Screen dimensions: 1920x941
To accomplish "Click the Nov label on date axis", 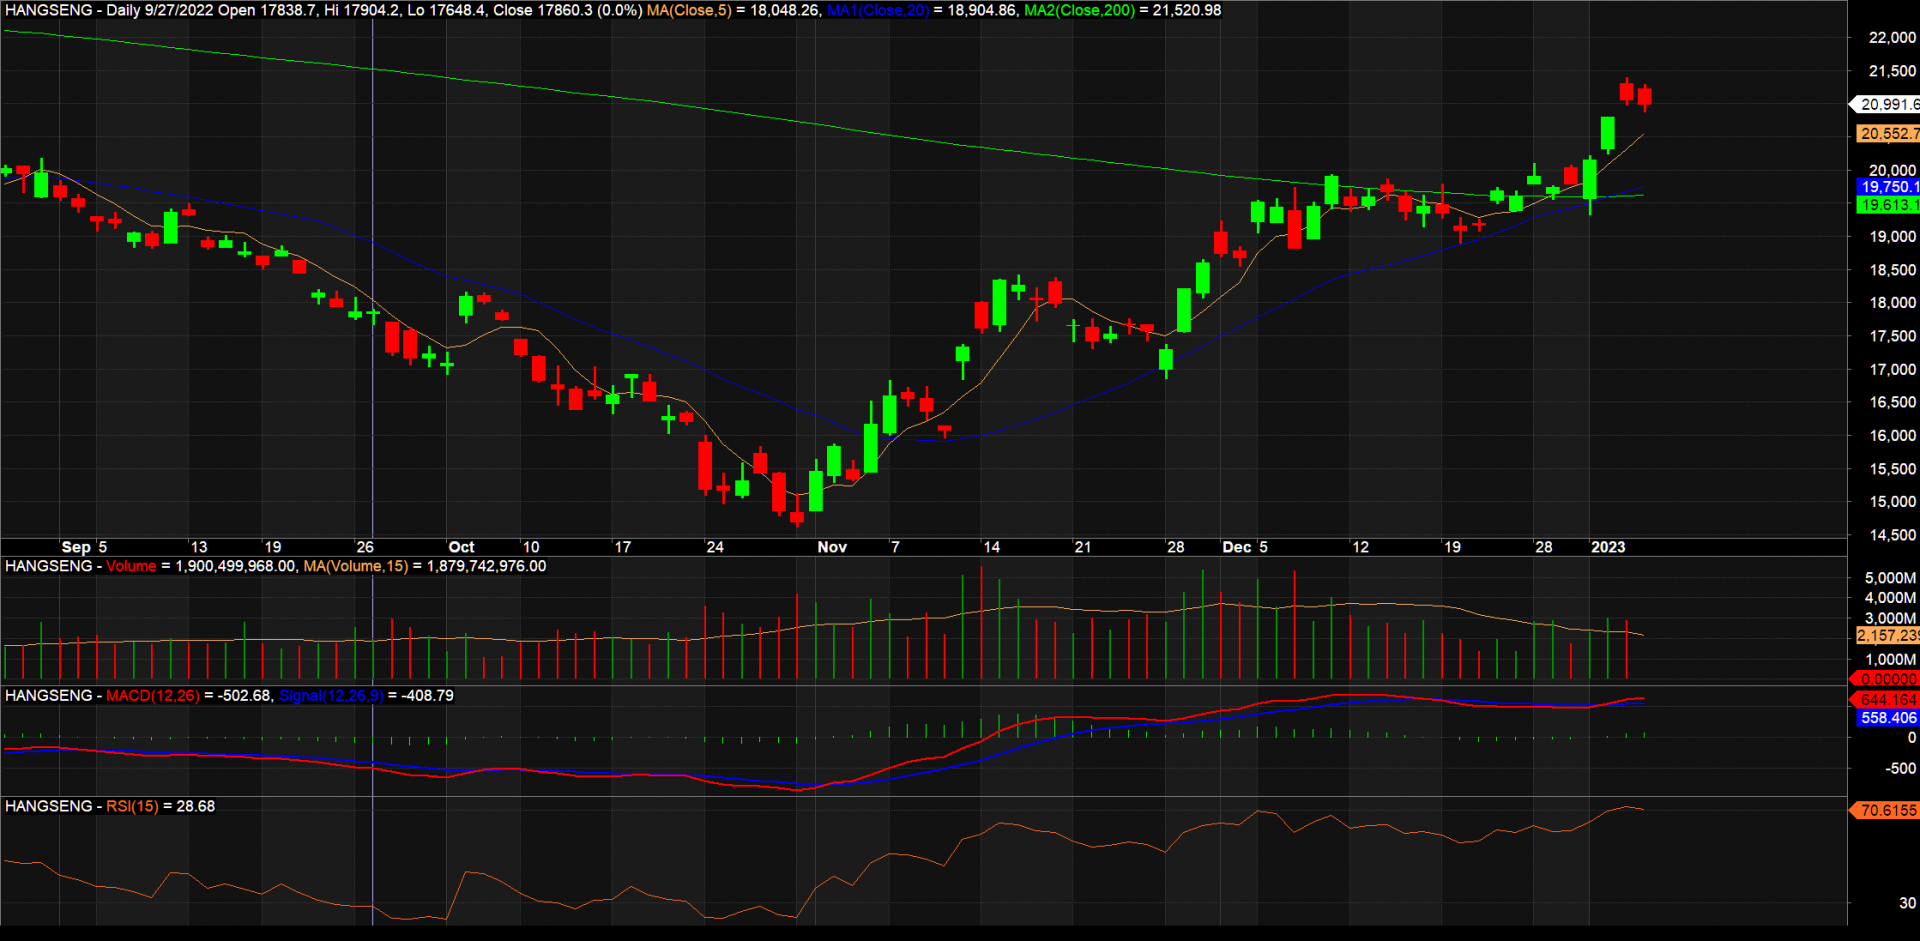I will [832, 547].
